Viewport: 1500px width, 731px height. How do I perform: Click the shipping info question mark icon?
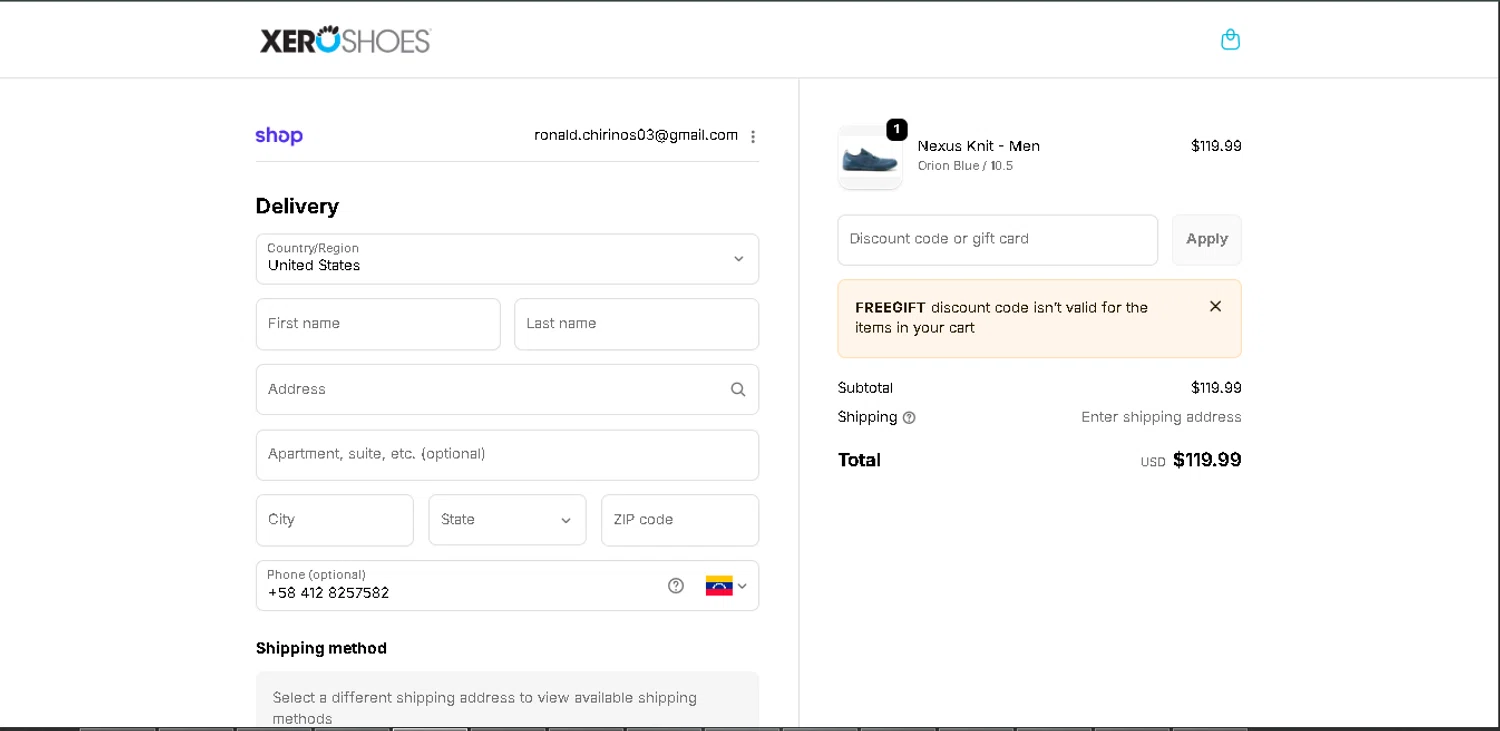[909, 418]
